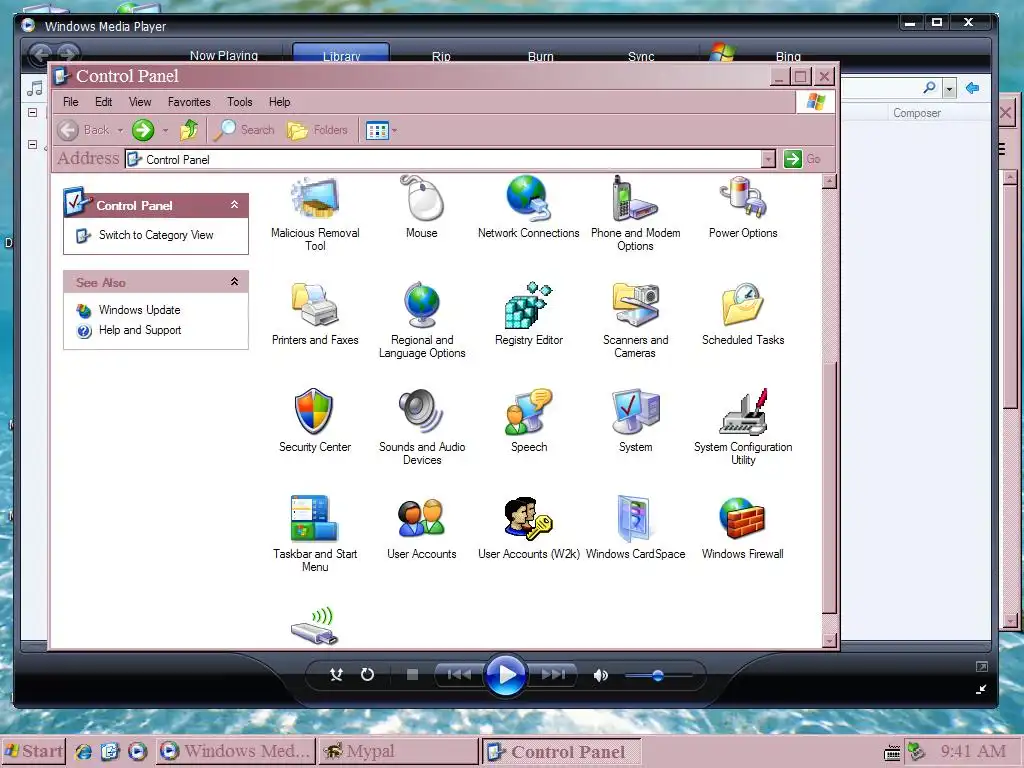Switch to Now Playing tab in Media Player
The image size is (1024, 768).
click(x=223, y=56)
